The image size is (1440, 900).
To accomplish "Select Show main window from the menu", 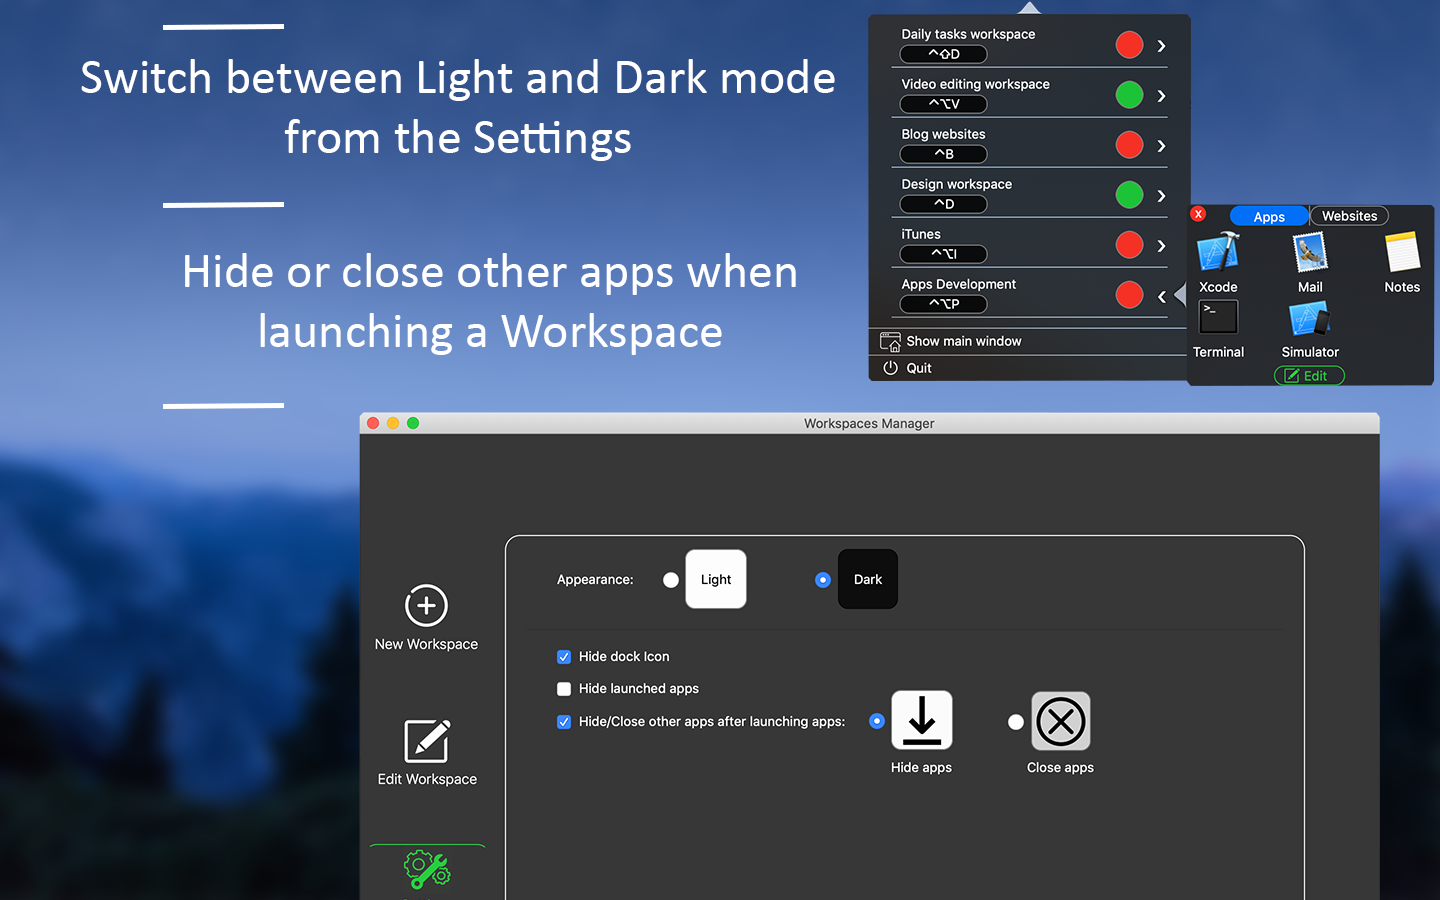I will 962,341.
